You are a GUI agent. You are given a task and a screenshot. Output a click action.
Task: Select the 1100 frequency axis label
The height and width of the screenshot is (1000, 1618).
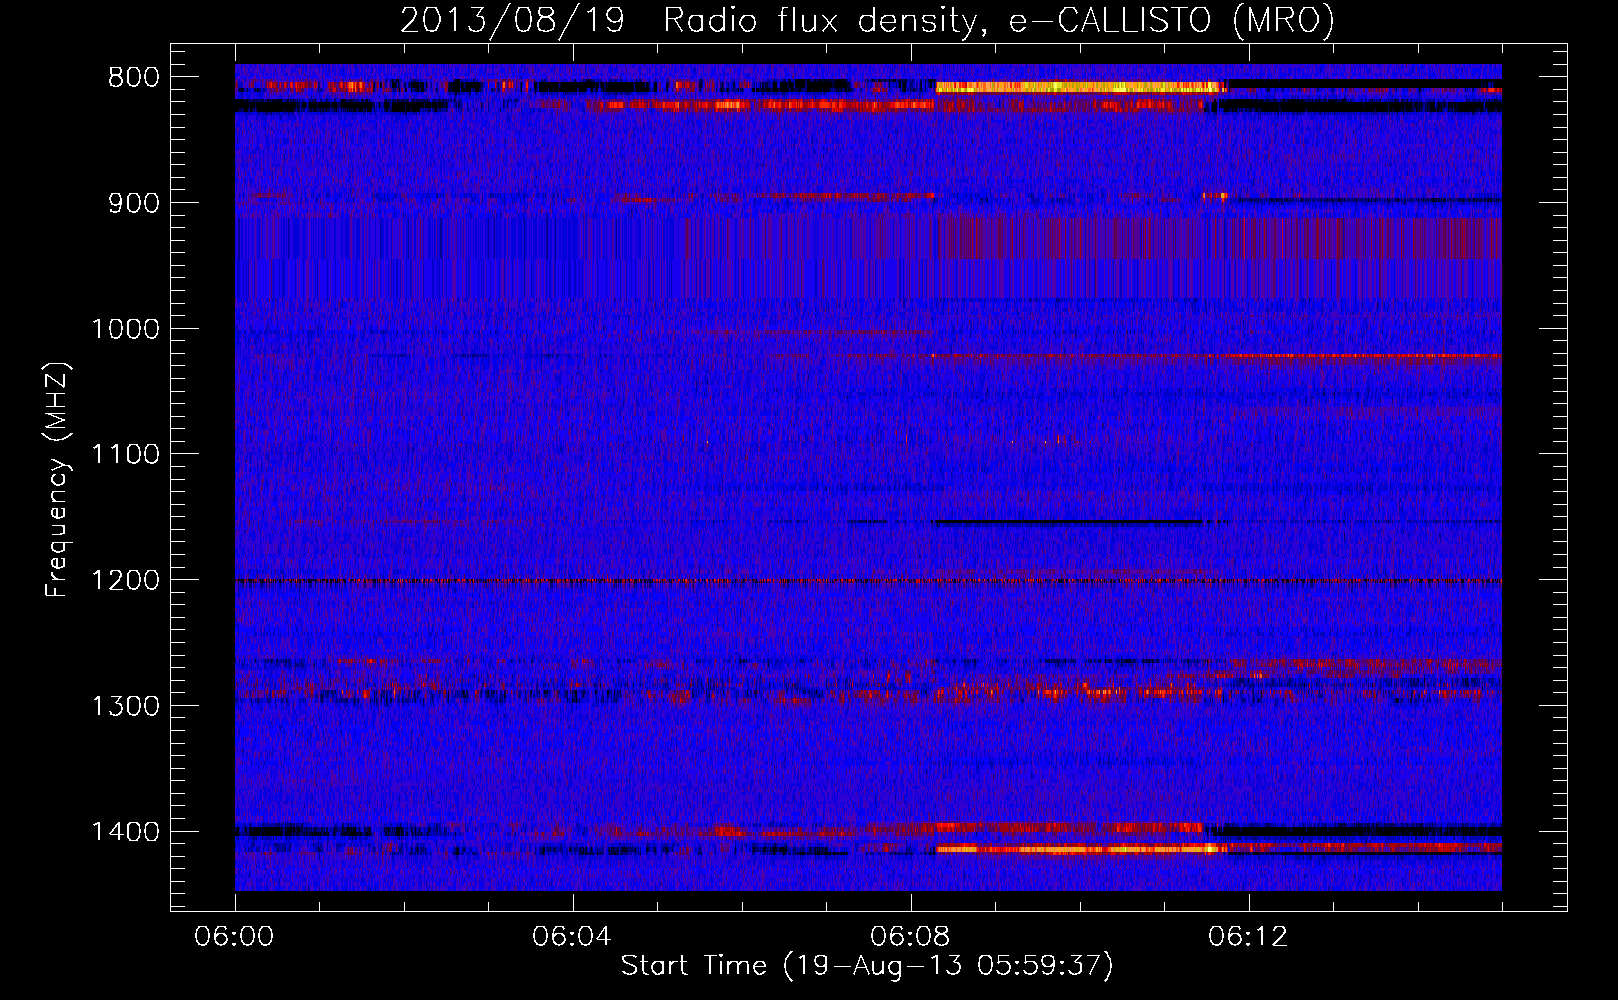pos(125,455)
